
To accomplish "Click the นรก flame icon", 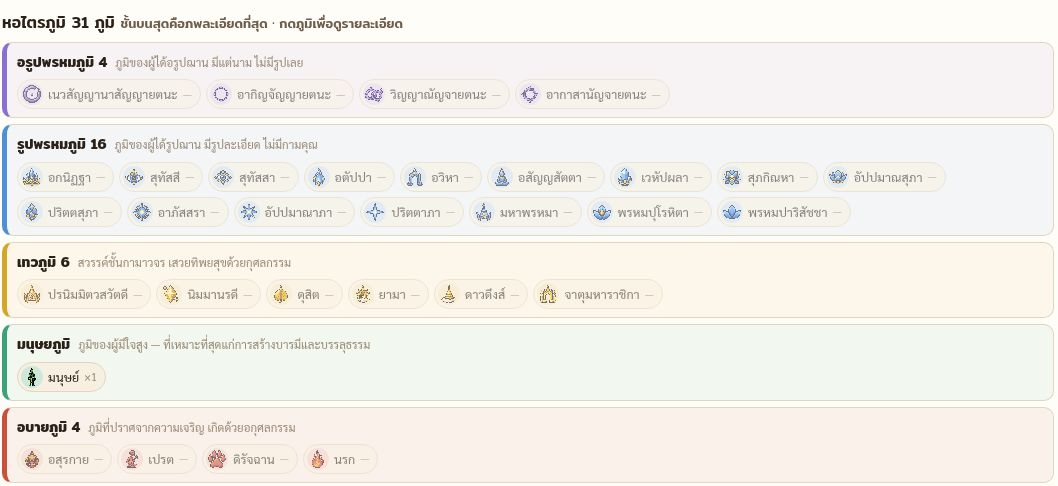I will (318, 460).
